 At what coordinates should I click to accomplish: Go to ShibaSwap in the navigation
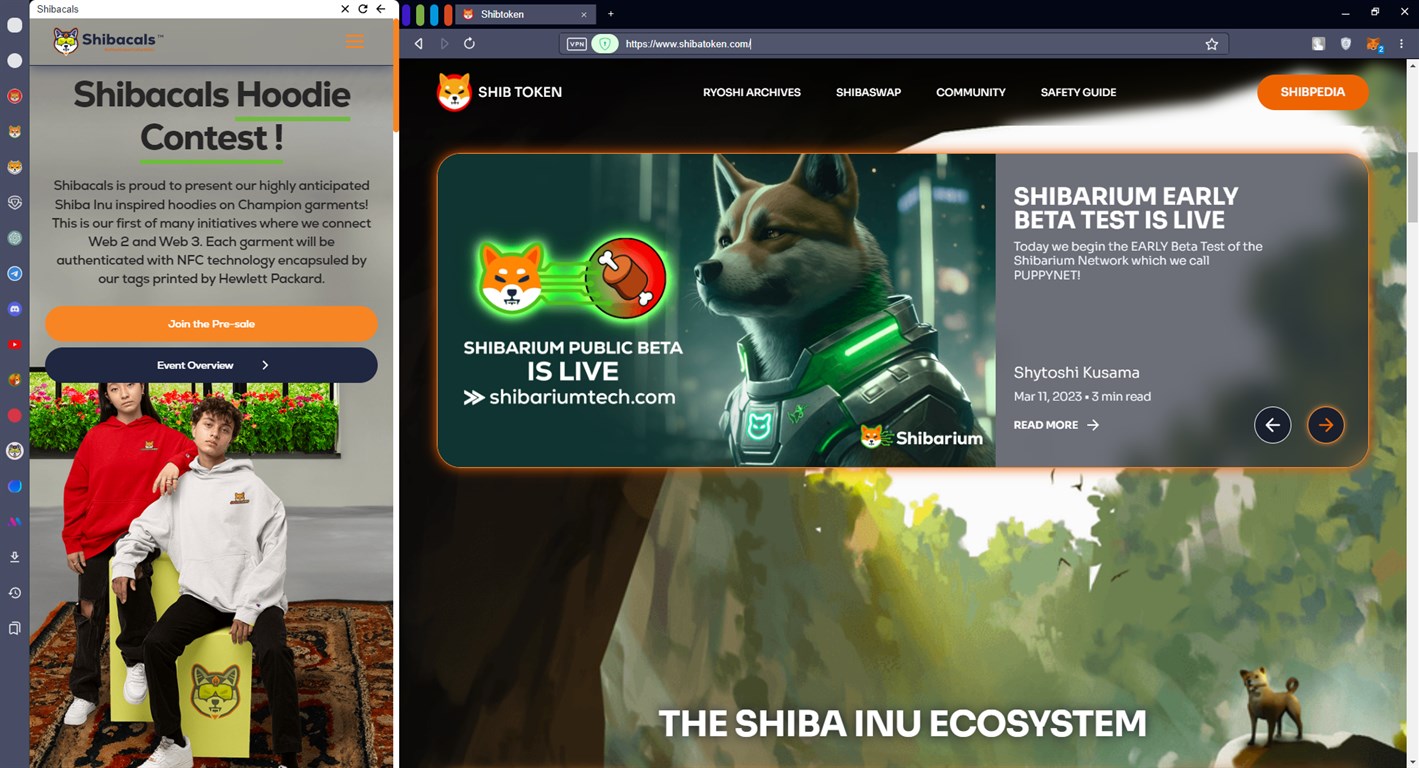tap(868, 92)
